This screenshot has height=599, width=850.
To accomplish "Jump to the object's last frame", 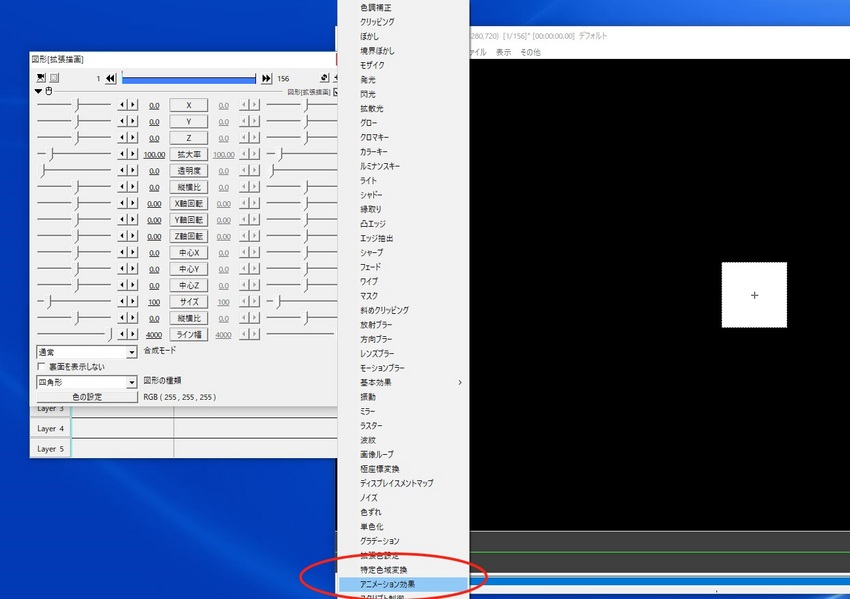I will pyautogui.click(x=266, y=78).
